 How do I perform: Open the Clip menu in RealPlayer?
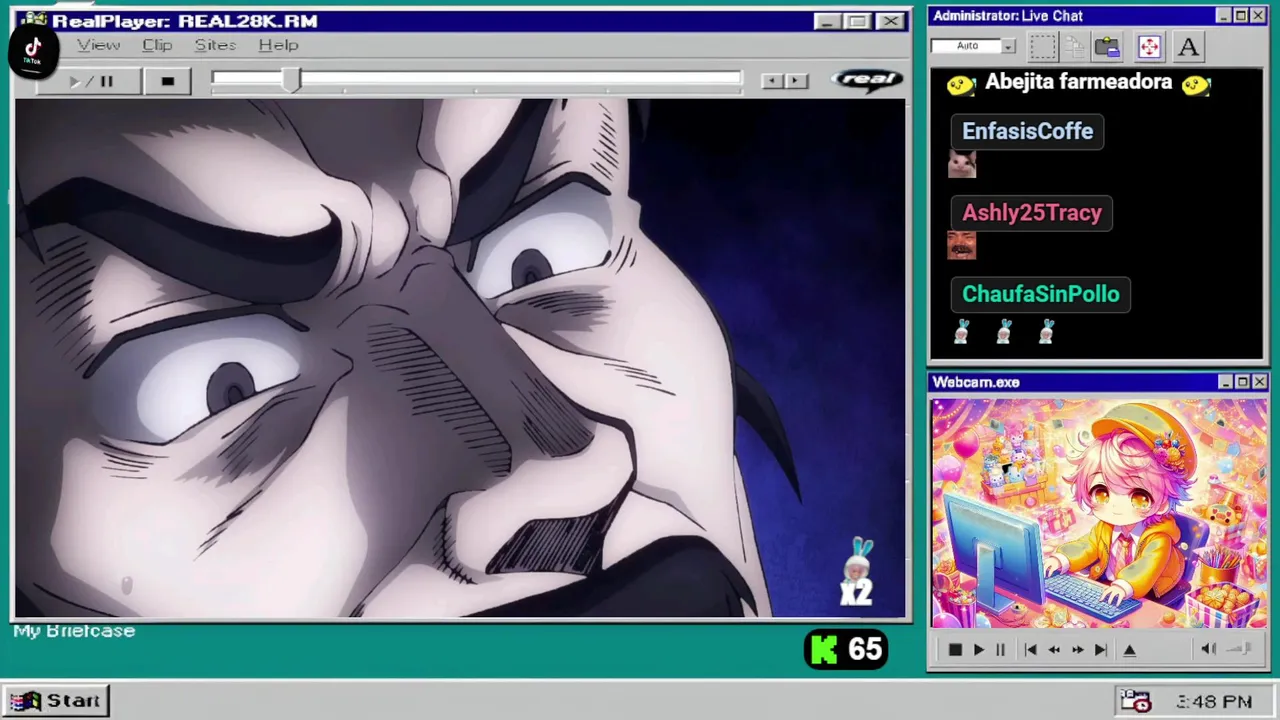(157, 45)
